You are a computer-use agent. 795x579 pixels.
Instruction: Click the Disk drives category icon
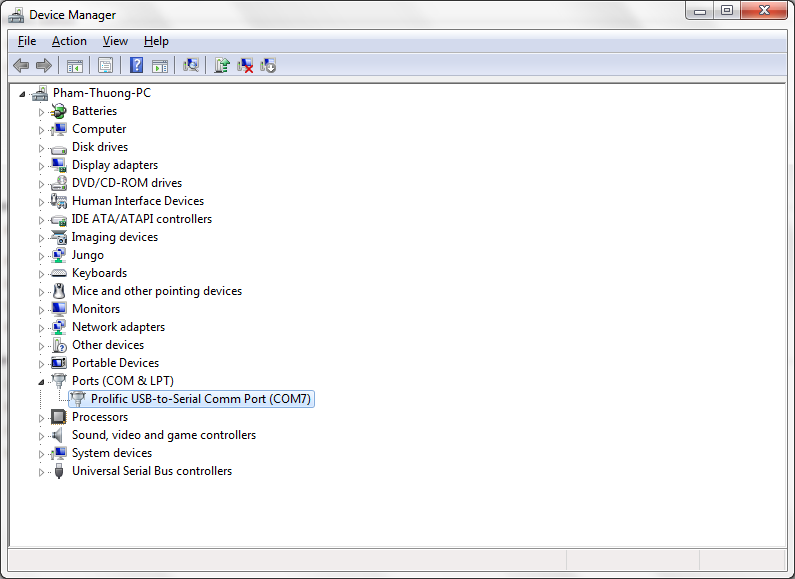[x=59, y=148]
